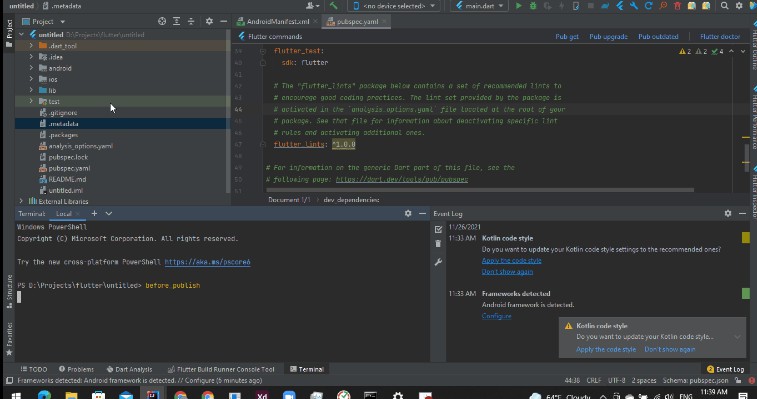
Task: Click the Build hammer icon in toolbar
Action: pyautogui.click(x=334, y=6)
